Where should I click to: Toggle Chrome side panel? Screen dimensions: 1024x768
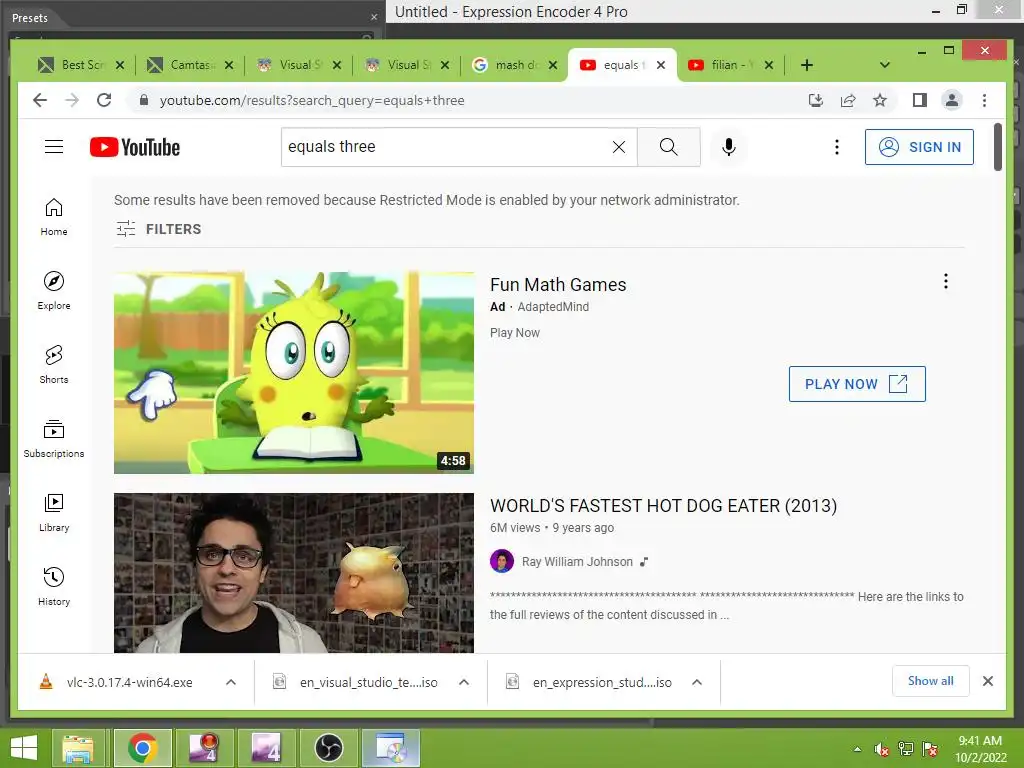920,100
